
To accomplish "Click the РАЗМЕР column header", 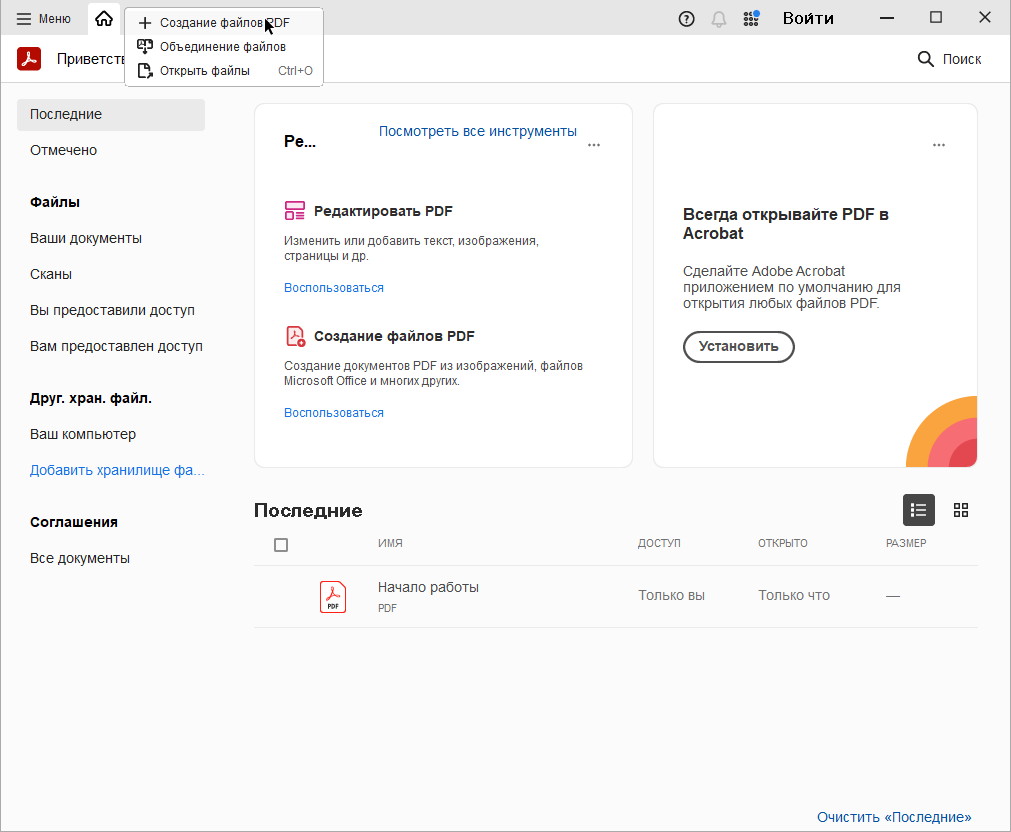I will (906, 544).
